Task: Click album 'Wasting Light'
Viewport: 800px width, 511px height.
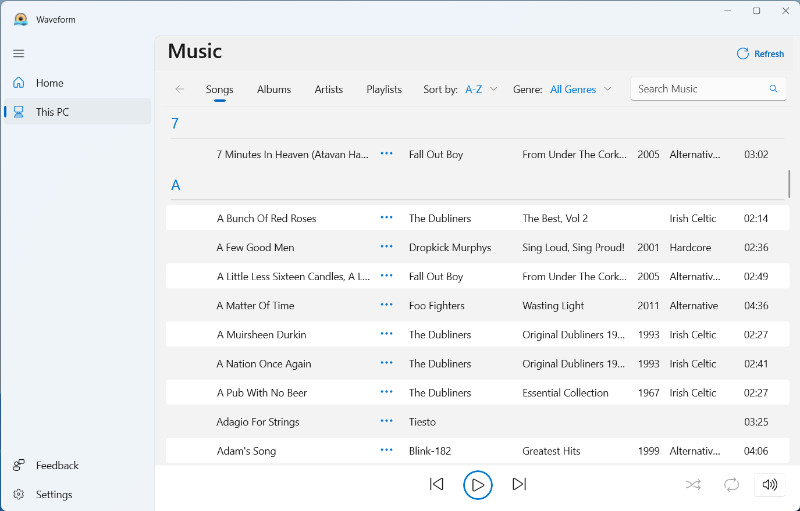Action: tap(553, 305)
